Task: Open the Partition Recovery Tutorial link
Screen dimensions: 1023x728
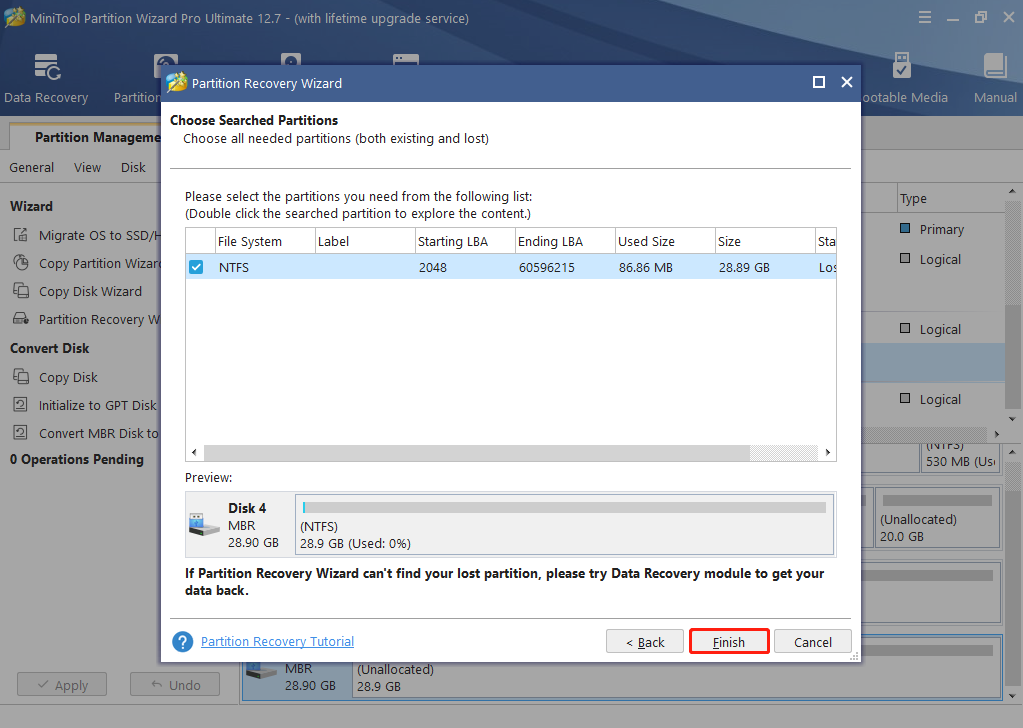Action: [x=277, y=642]
